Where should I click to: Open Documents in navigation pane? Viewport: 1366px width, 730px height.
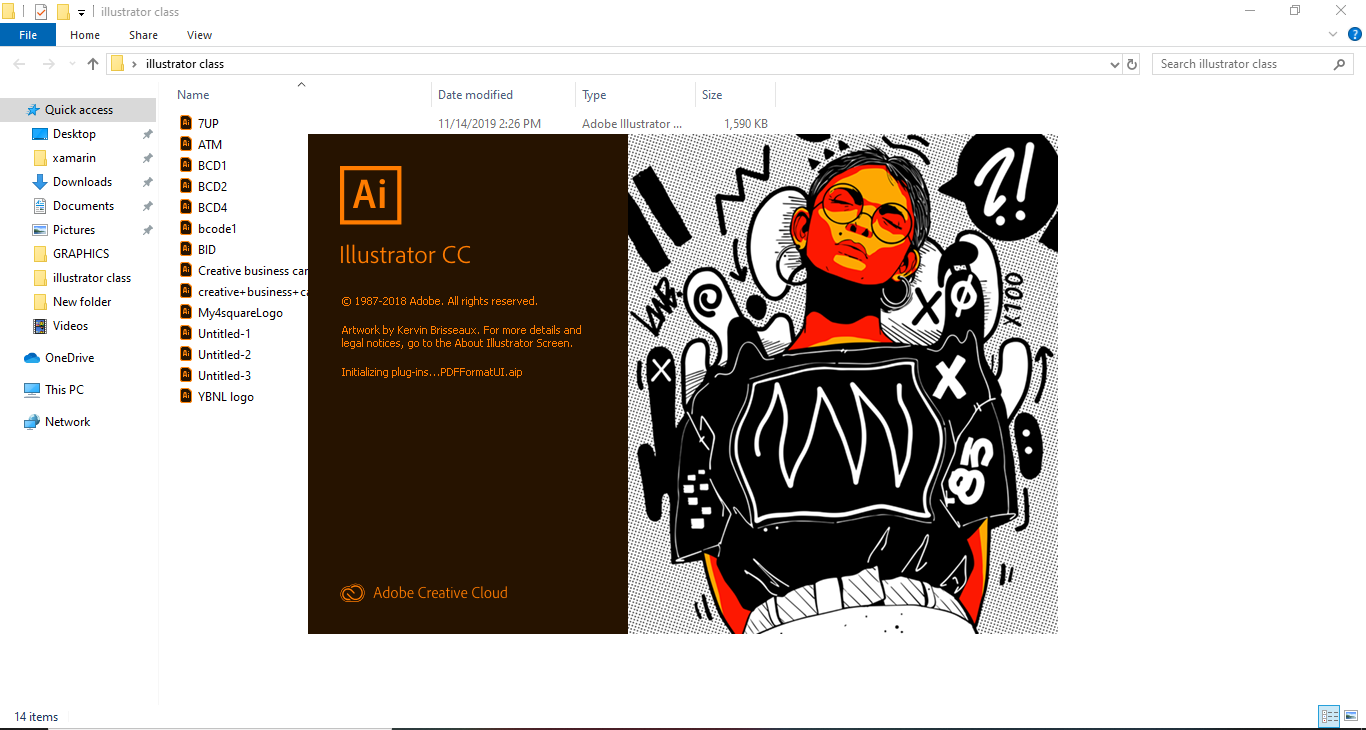point(83,206)
